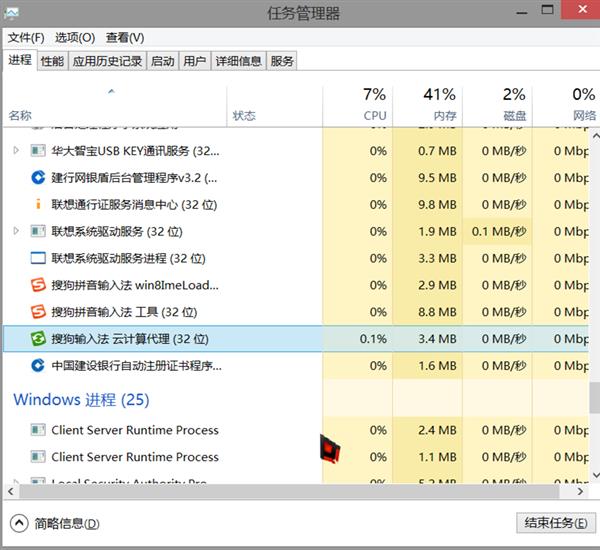600x550 pixels.
Task: Click the 8.8 MB memory value
Action: pyautogui.click(x=437, y=312)
